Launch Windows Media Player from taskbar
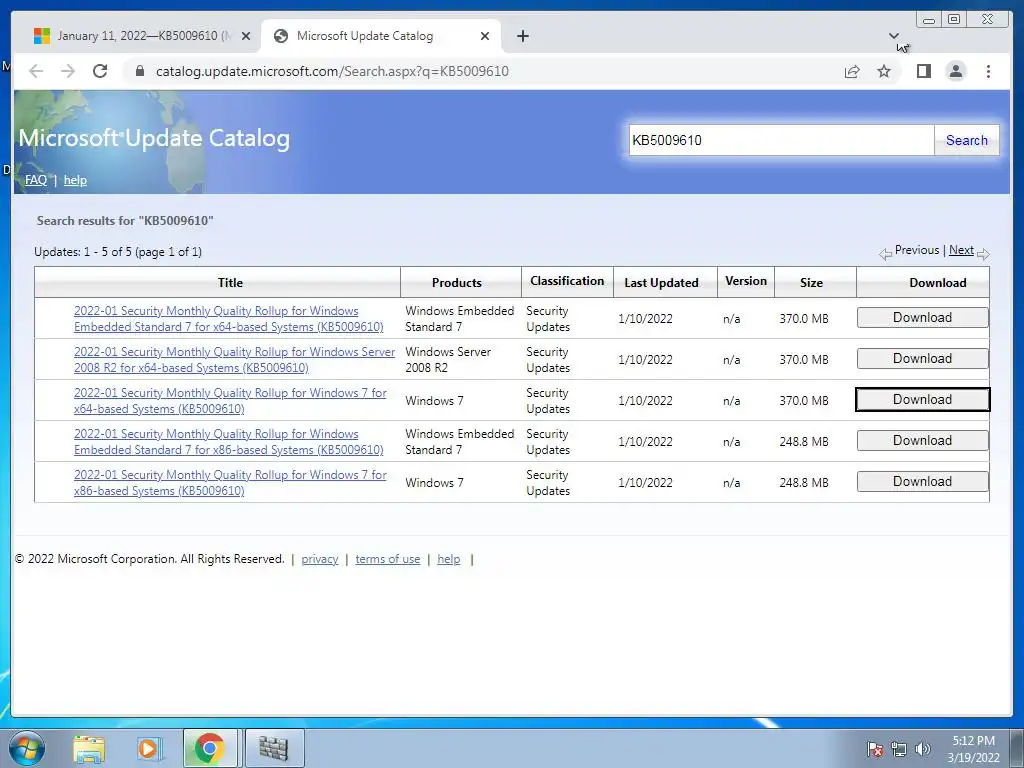The height and width of the screenshot is (768, 1024). 150,748
